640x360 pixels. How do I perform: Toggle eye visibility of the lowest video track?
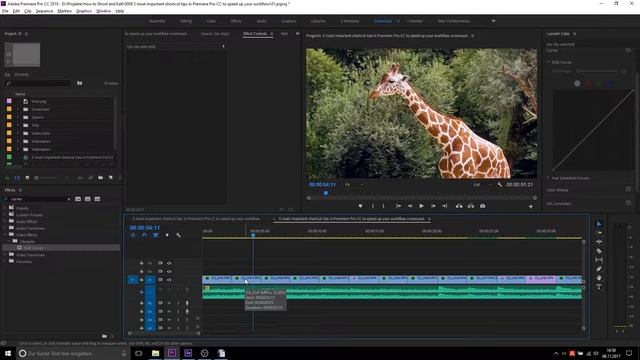click(169, 280)
